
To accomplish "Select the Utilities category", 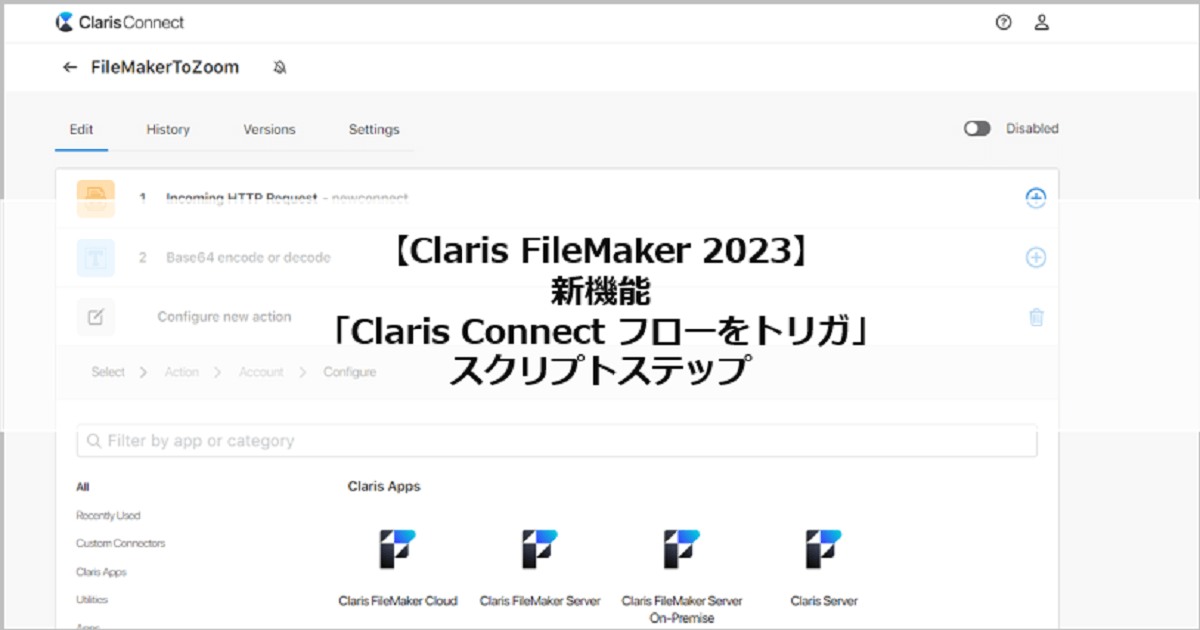I will (92, 600).
